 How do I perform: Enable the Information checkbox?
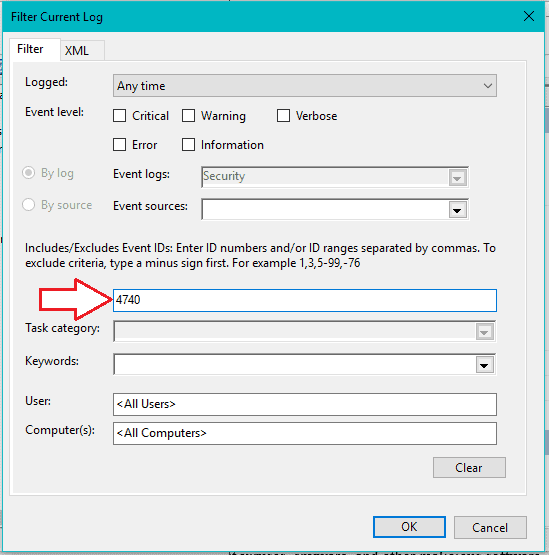click(188, 145)
